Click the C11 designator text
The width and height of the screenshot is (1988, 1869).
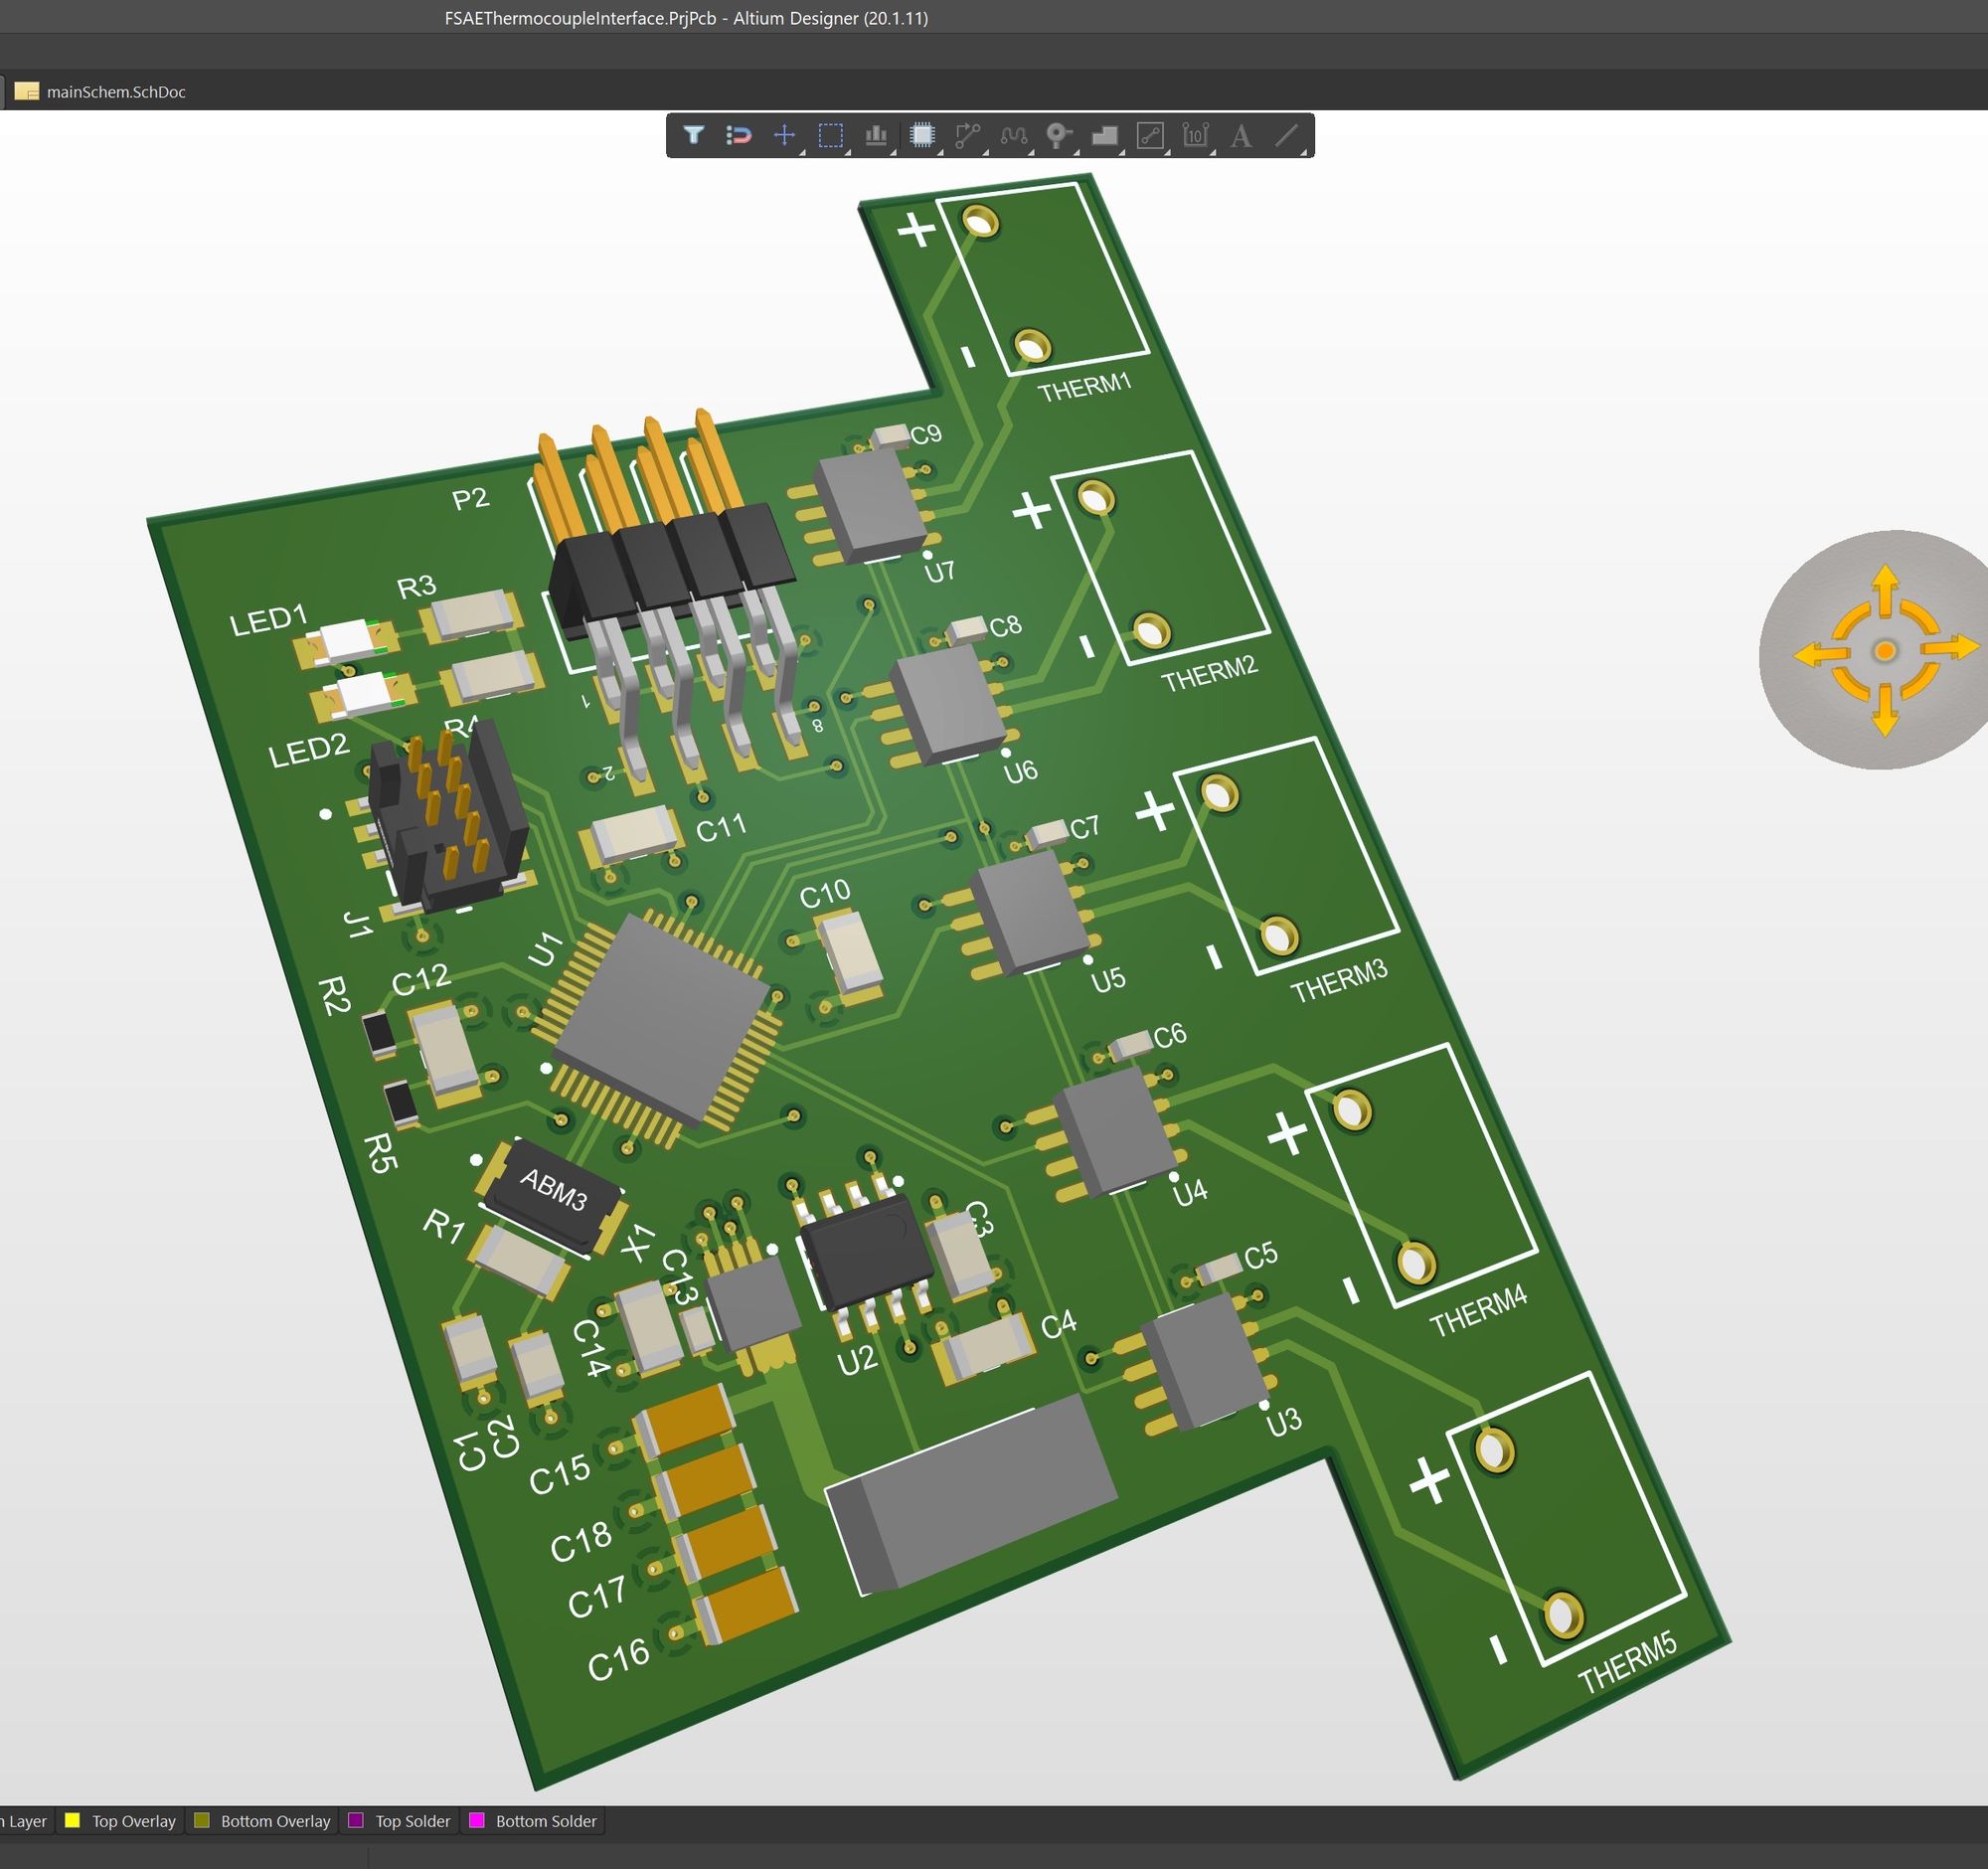point(721,827)
